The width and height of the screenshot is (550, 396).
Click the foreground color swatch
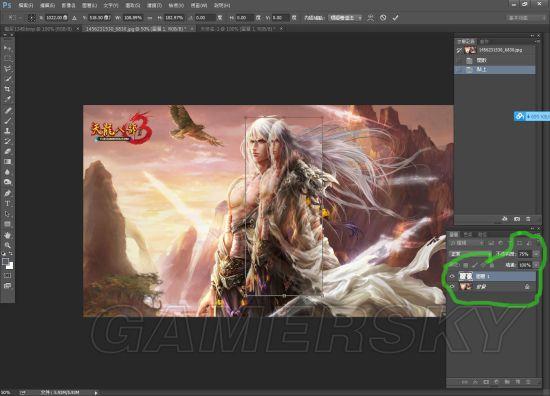(5, 261)
